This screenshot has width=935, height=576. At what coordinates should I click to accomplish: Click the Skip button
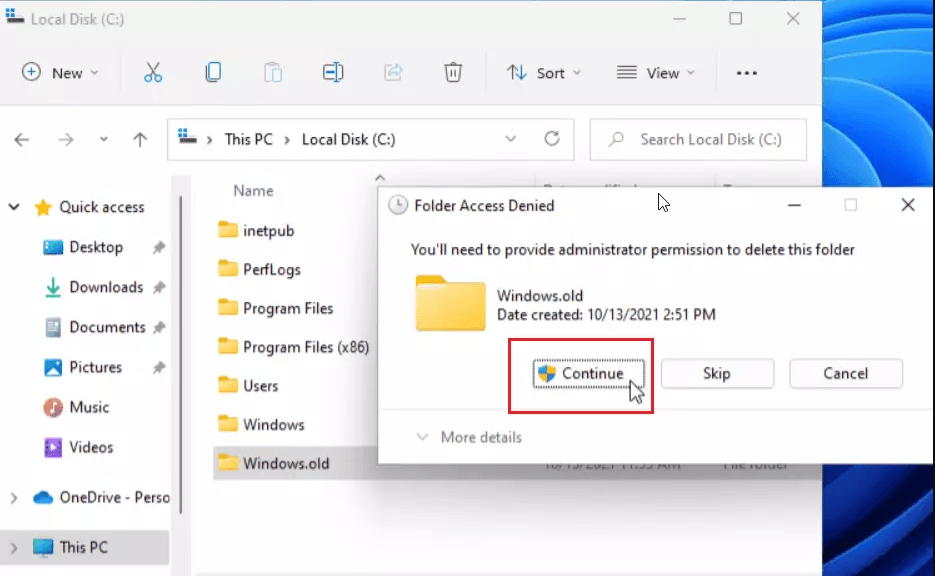[717, 374]
